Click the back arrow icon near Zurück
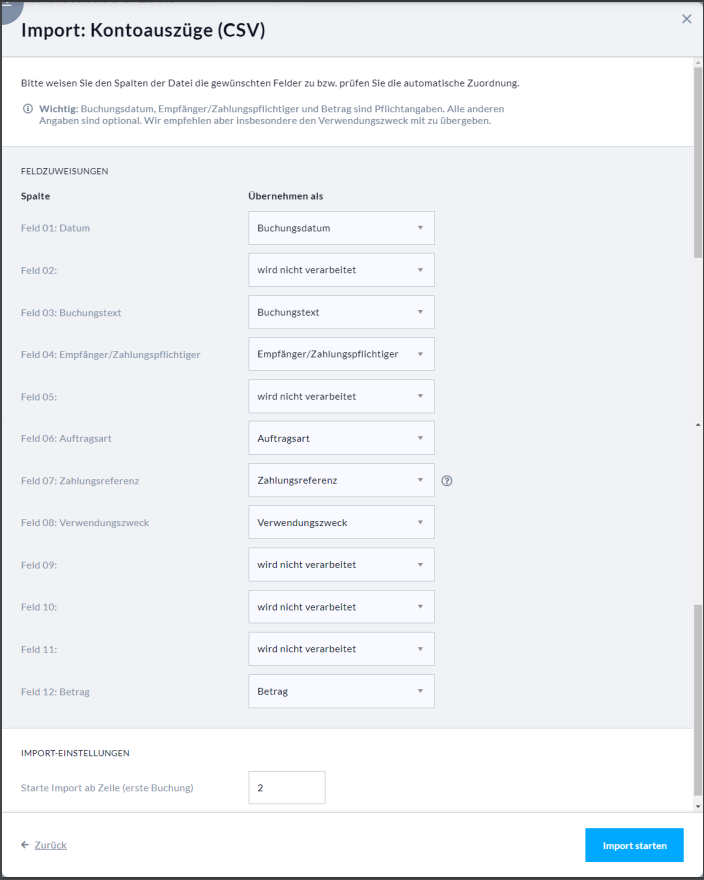Image resolution: width=704 pixels, height=880 pixels. click(25, 845)
